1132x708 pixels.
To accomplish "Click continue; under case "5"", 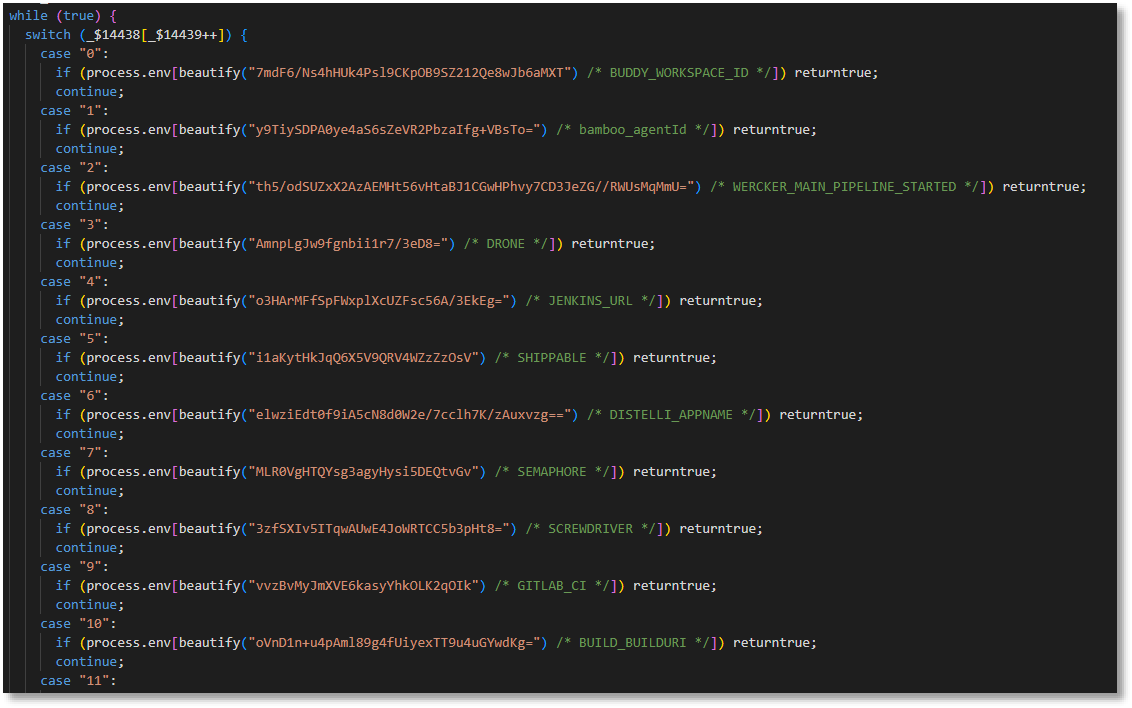I will [x=90, y=377].
